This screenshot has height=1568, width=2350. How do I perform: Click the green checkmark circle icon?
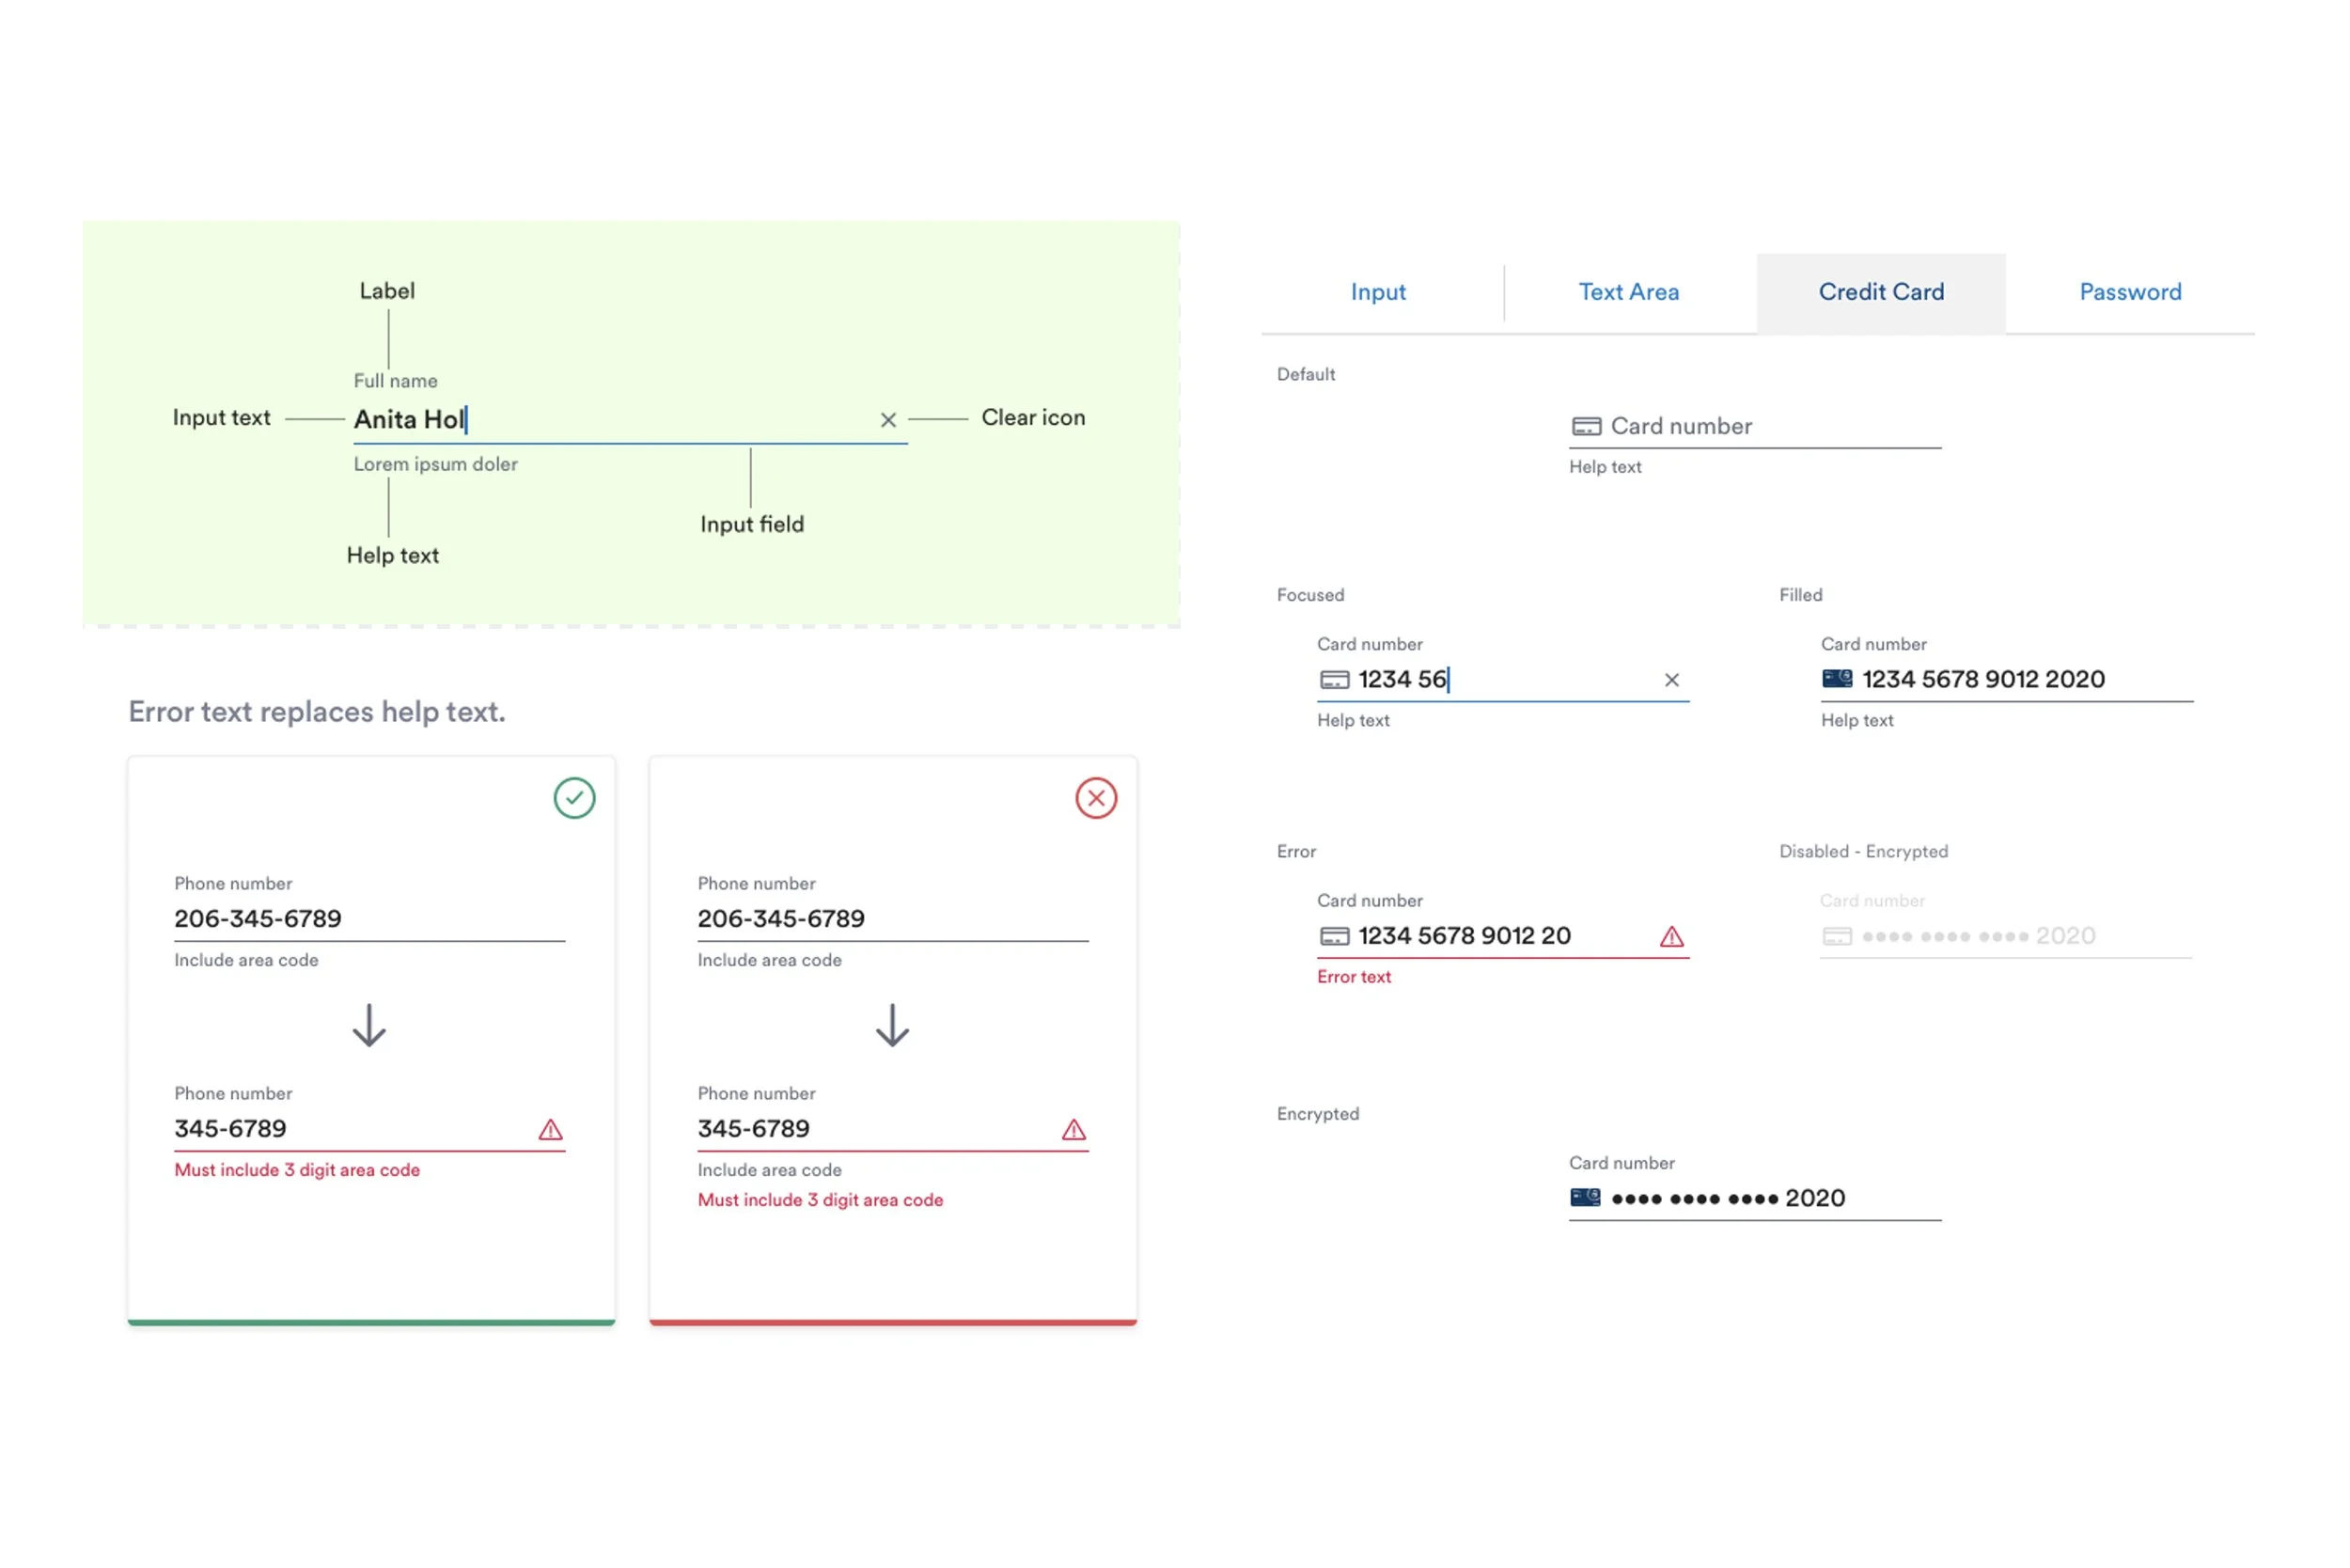(x=574, y=798)
